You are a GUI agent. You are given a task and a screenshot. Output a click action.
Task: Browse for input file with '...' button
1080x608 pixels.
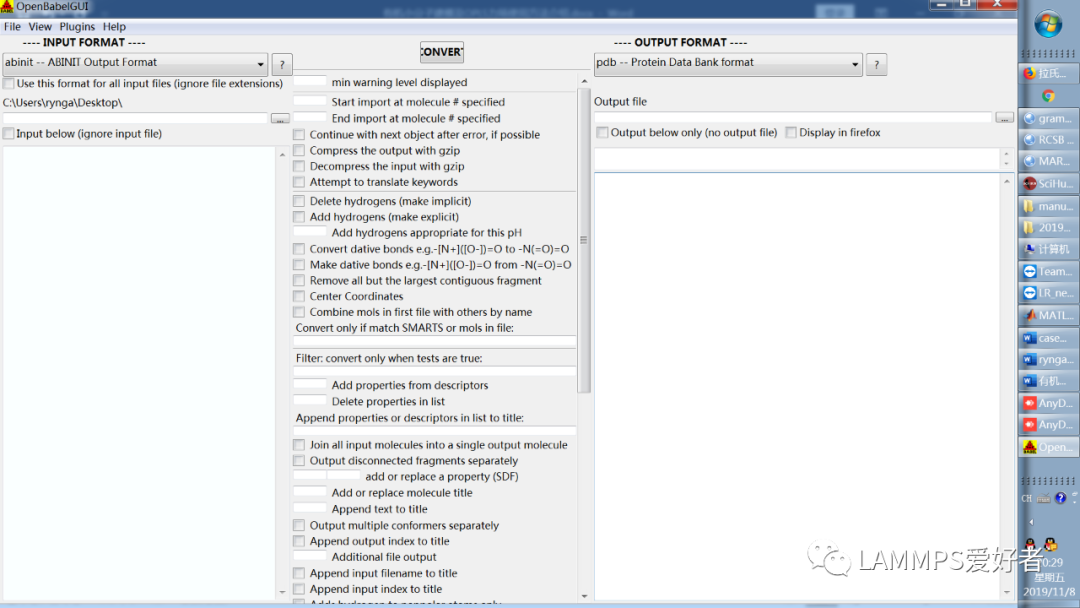[x=280, y=118]
